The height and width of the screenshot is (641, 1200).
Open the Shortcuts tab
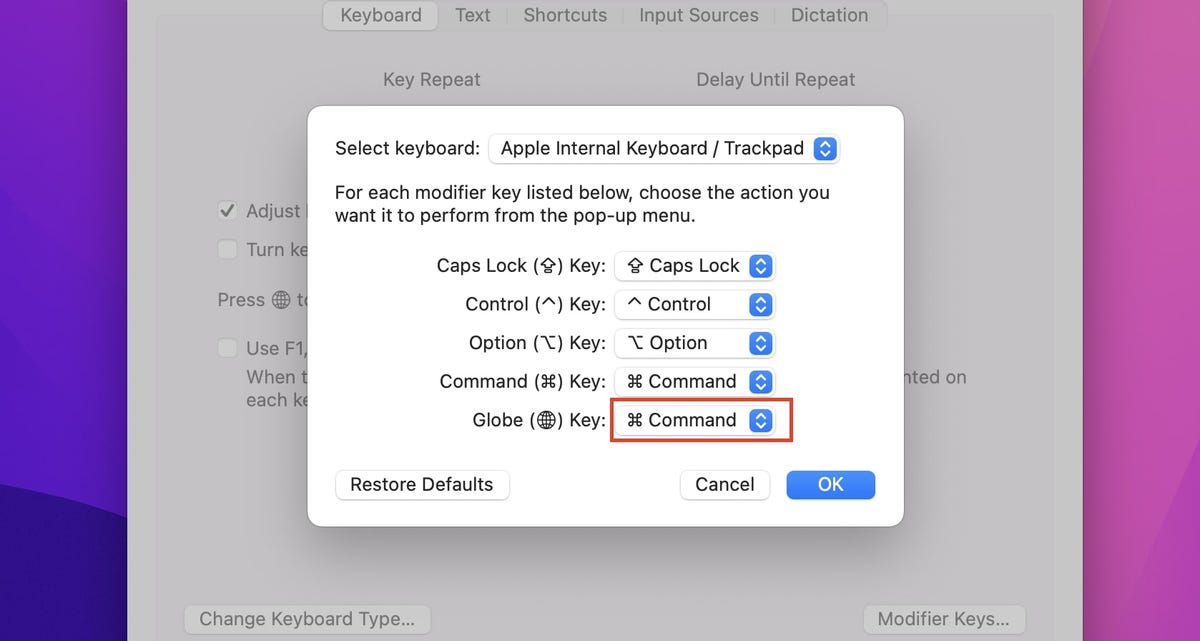point(565,15)
